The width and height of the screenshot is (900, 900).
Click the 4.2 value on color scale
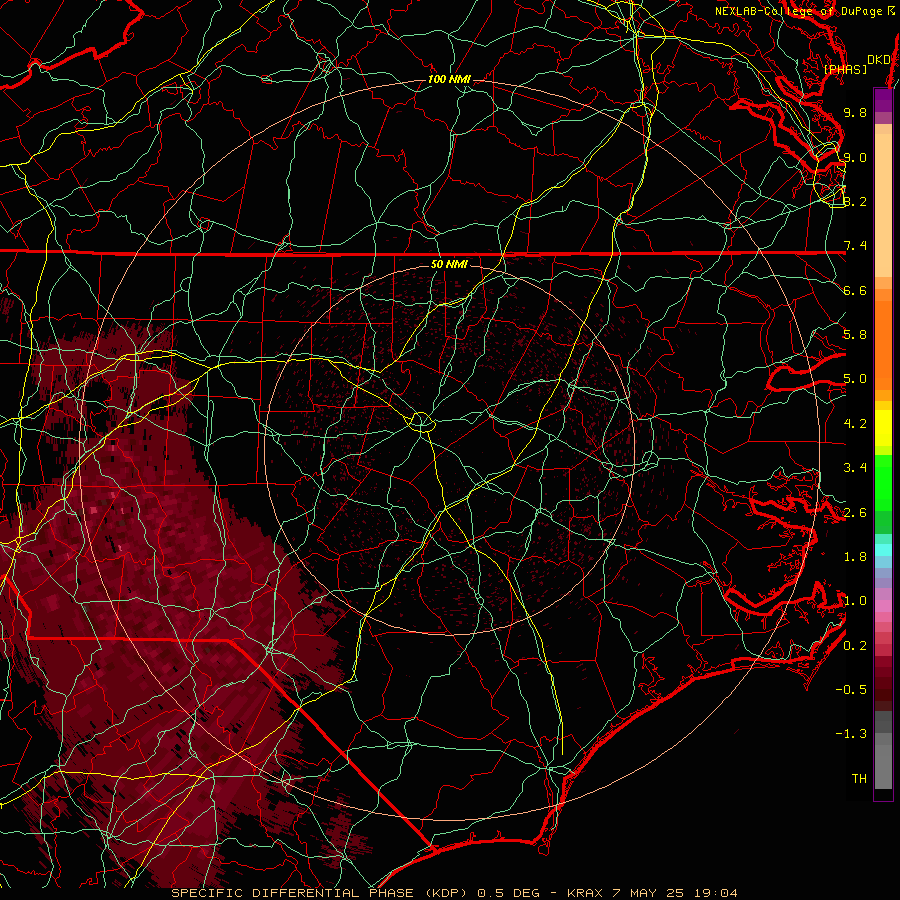[x=855, y=424]
